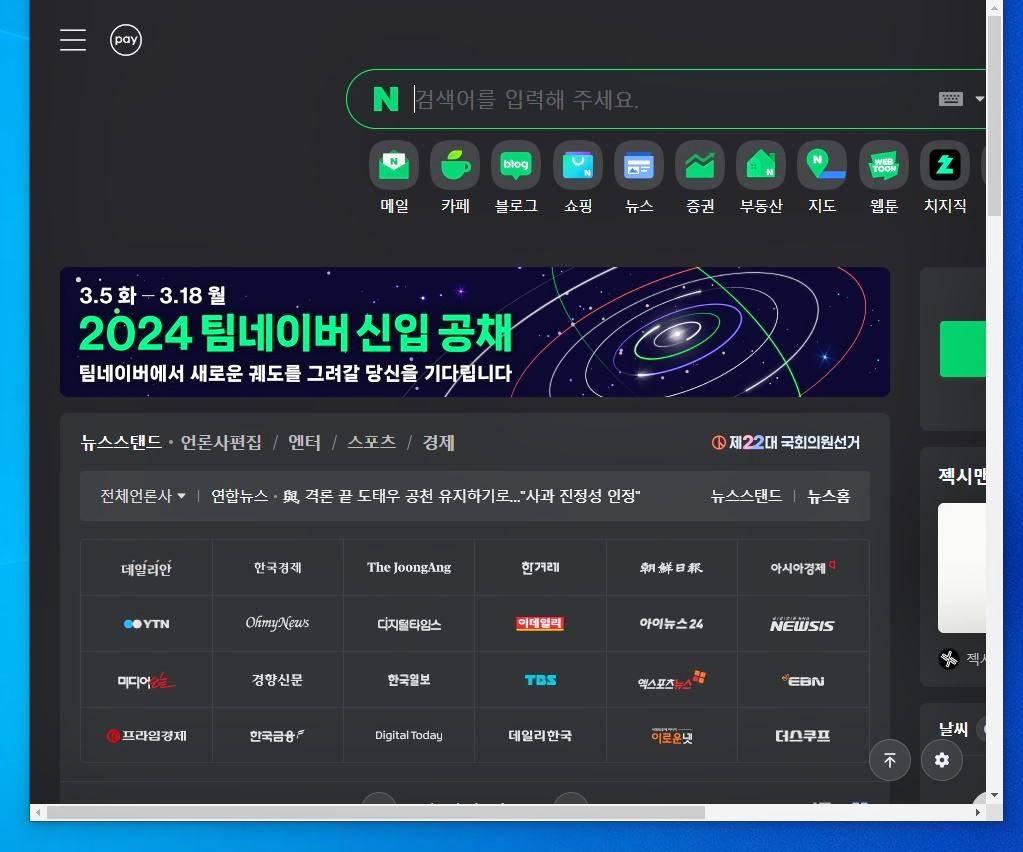Open the 한국경제 press logo
Screen dimensions: 1023x852
point(278,568)
